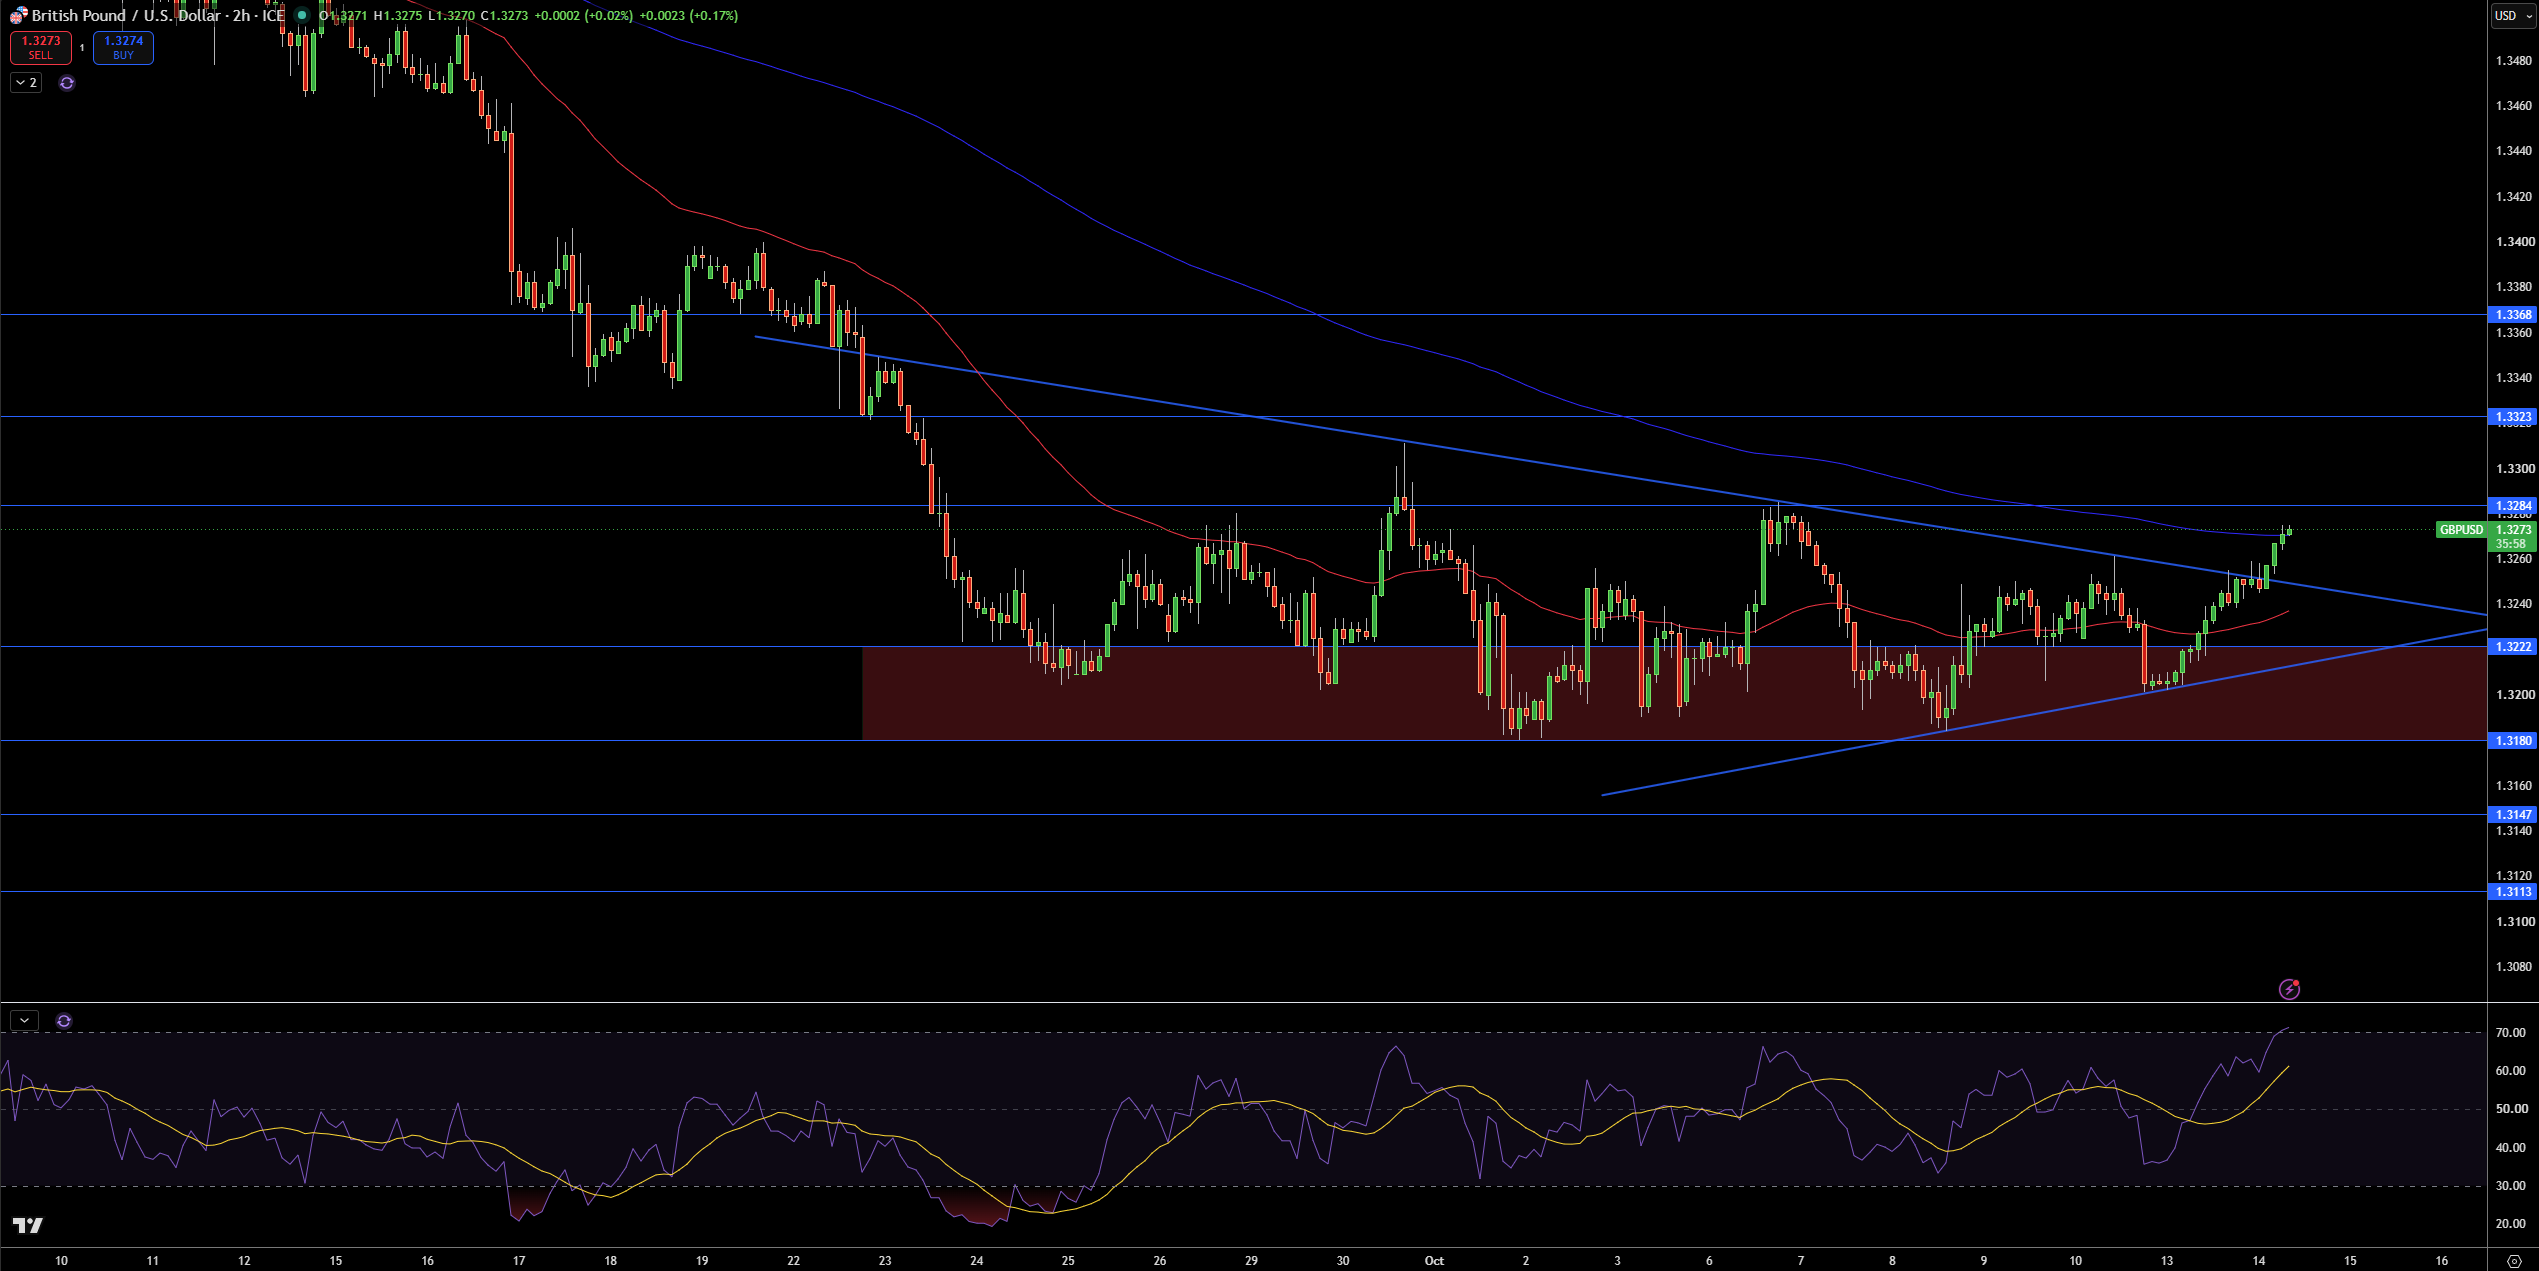Click the 14 date label on time axis
The height and width of the screenshot is (1271, 2539).
[x=2258, y=1260]
